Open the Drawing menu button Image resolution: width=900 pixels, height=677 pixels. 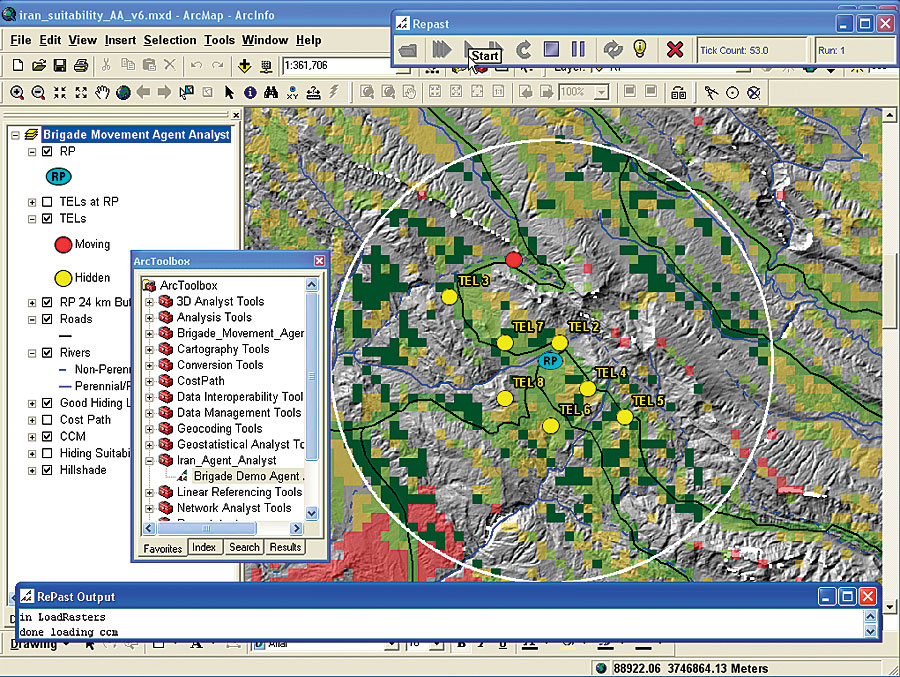point(37,644)
